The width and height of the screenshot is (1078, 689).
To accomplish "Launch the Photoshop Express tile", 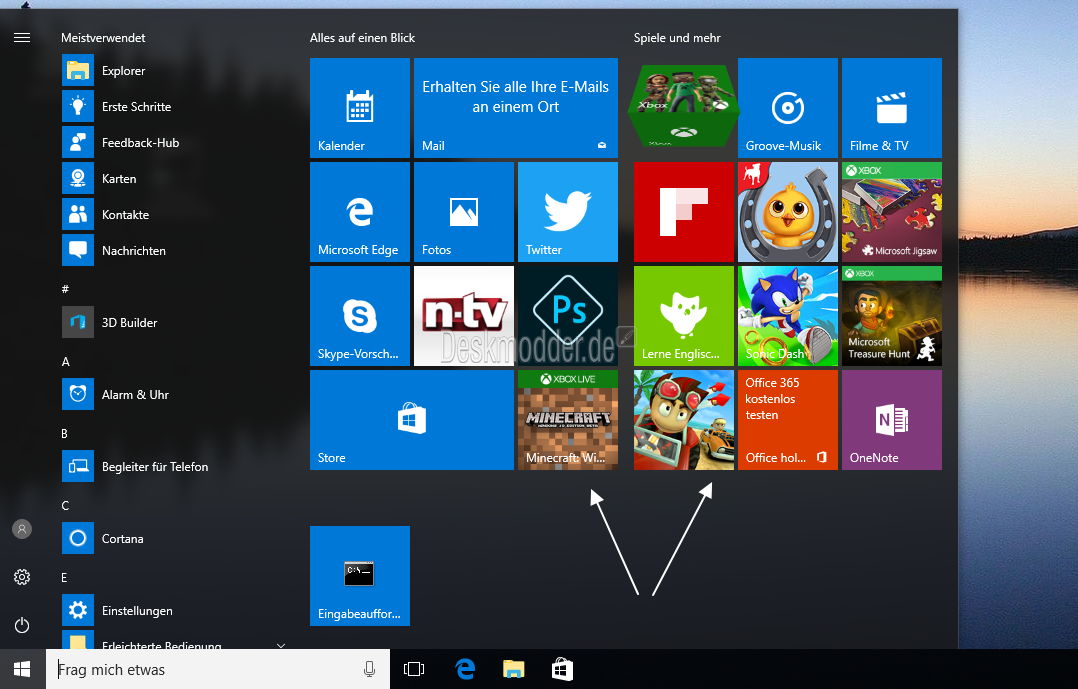I will point(567,316).
